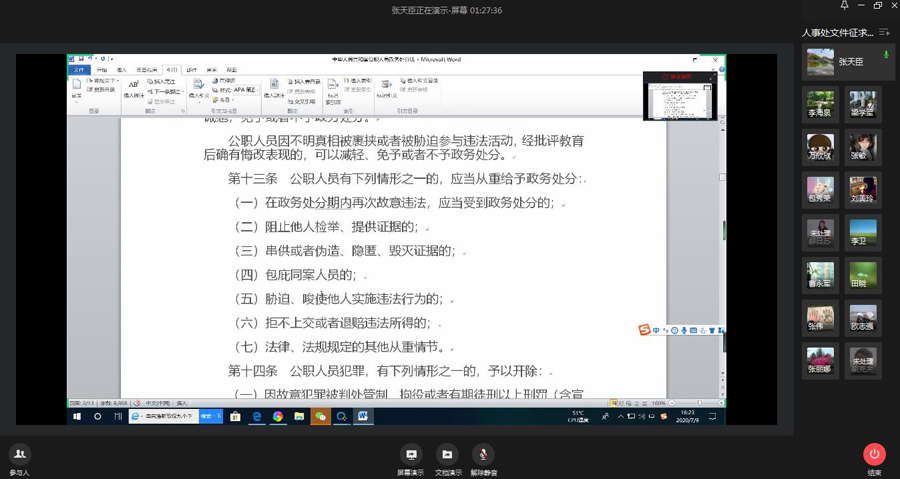Expand the meeting title list menu
The image size is (900, 479).
[x=884, y=32]
